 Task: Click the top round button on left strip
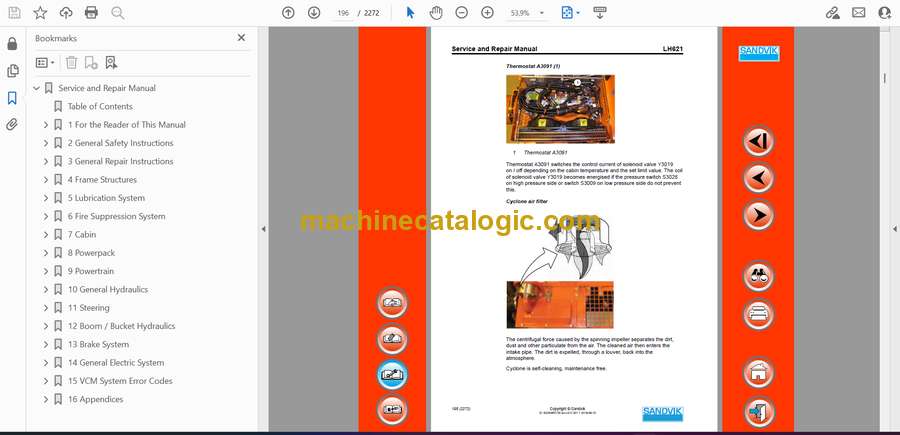392,303
